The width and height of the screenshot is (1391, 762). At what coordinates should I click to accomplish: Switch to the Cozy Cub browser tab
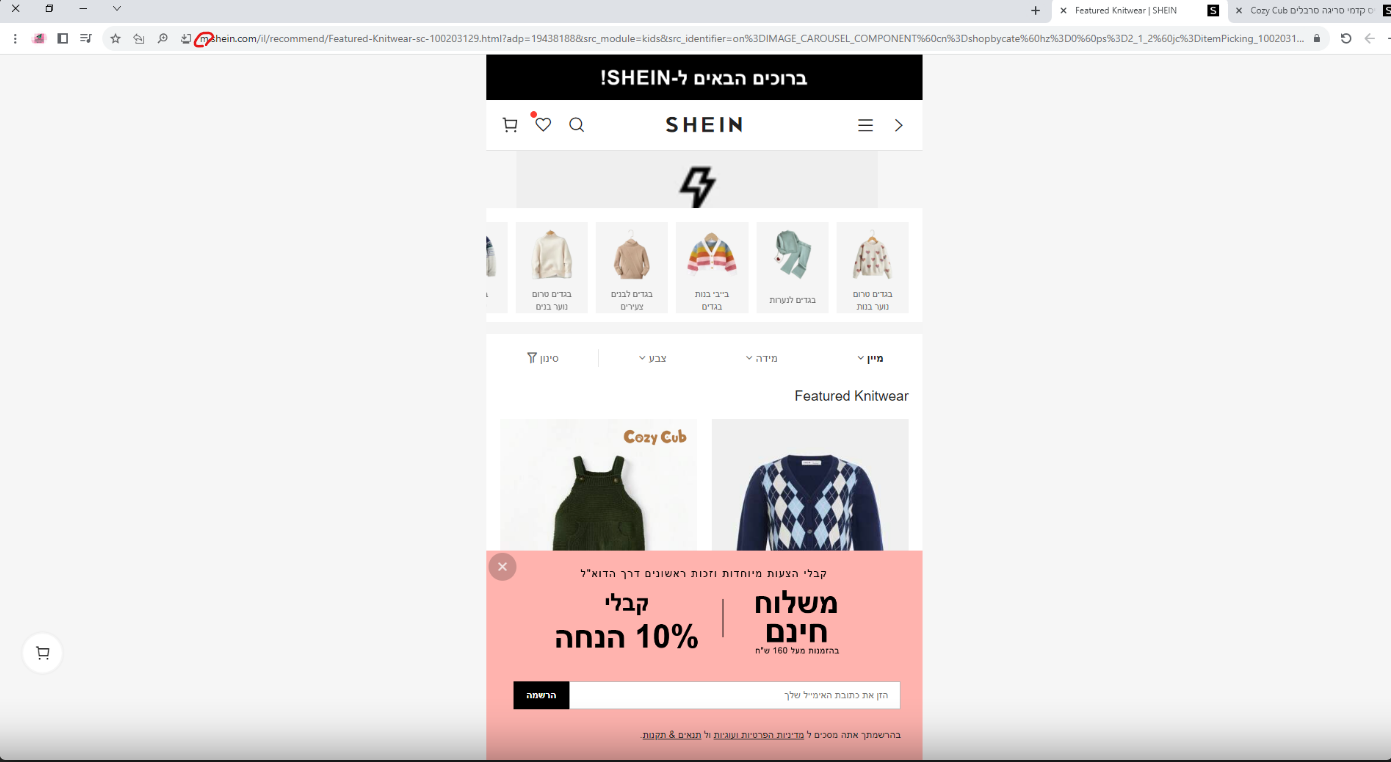click(x=1308, y=10)
